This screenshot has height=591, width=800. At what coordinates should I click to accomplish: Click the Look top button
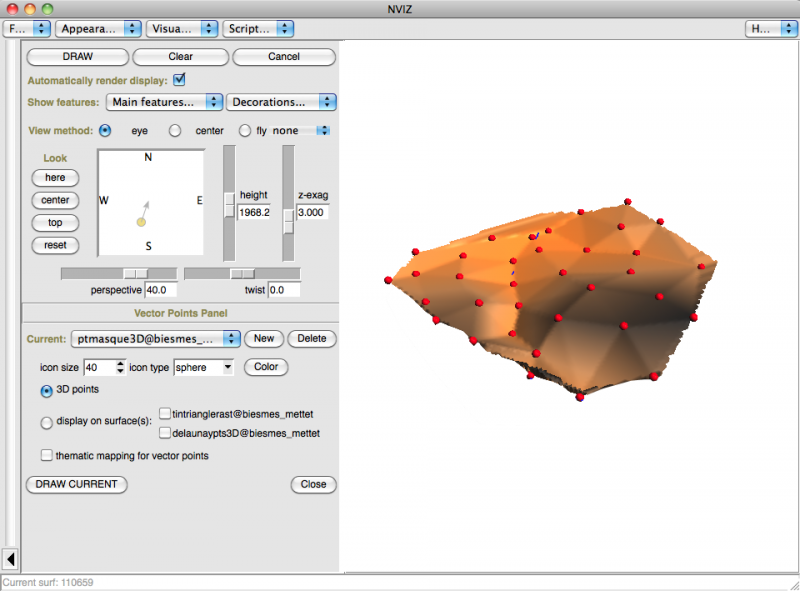pyautogui.click(x=55, y=222)
